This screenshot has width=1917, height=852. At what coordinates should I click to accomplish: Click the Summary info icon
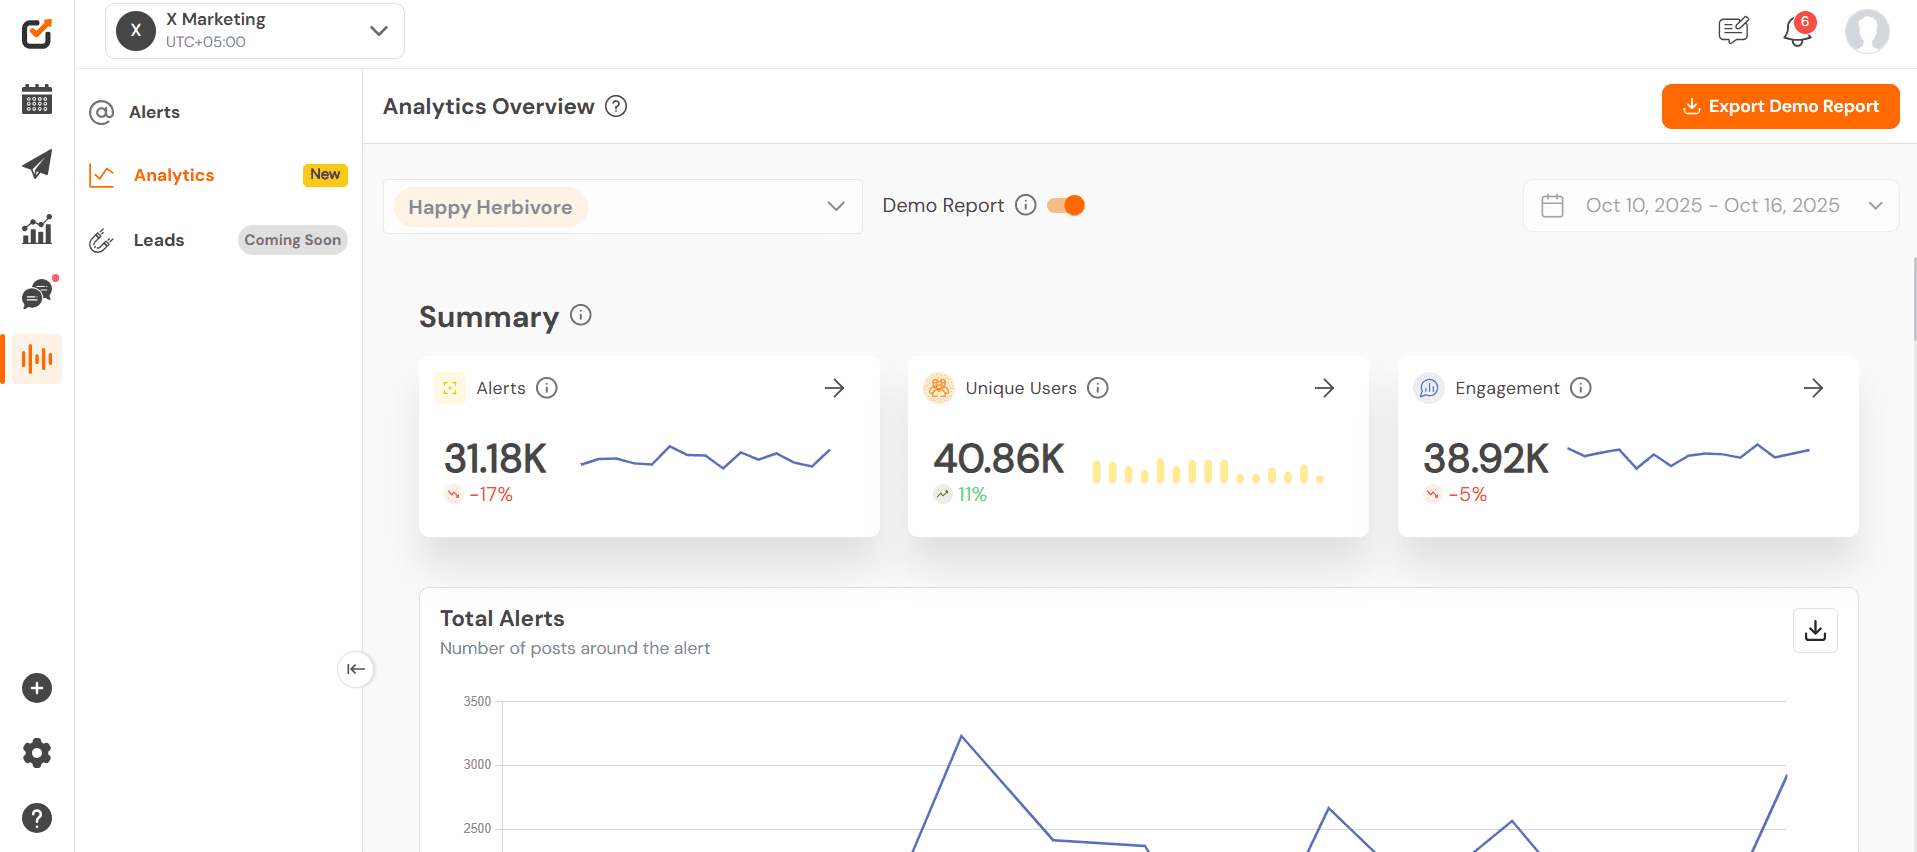[x=581, y=315]
